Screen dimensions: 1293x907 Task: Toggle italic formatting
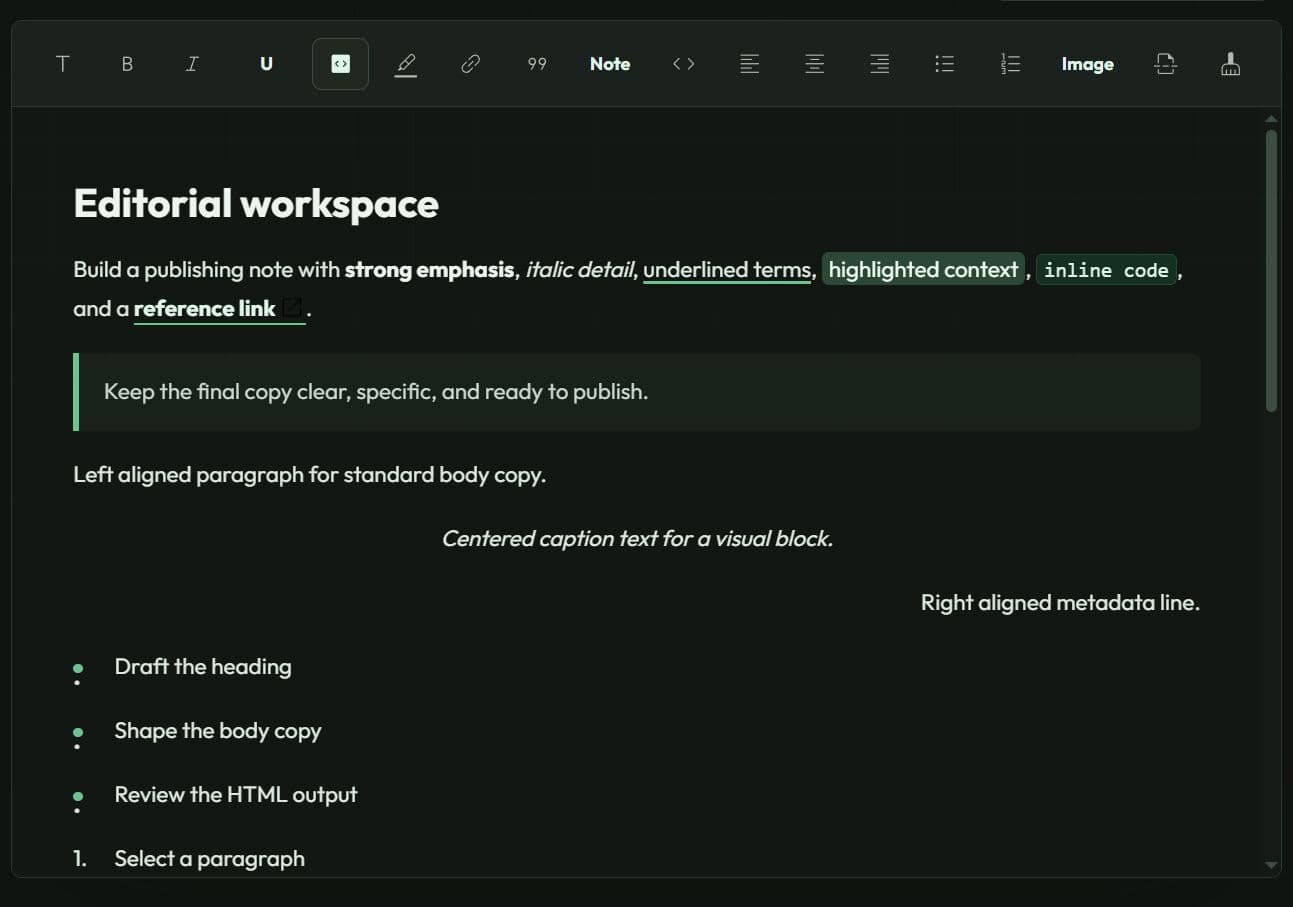[x=192, y=64]
